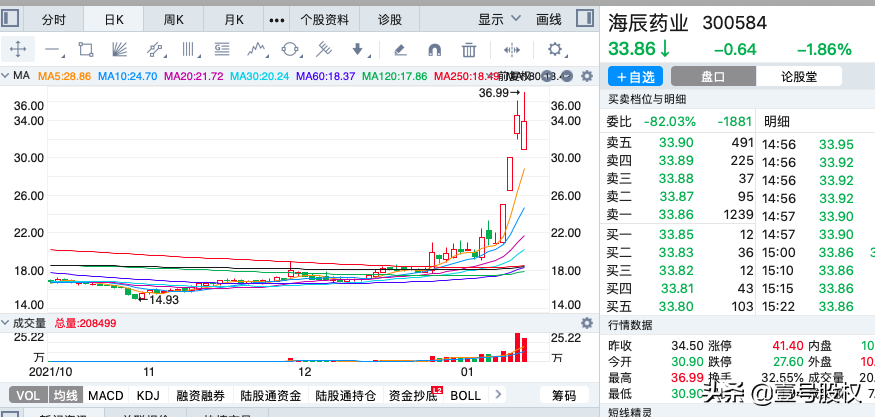Viewport: 875px width, 417px height.
Task: Select the vertical period lines tool
Action: tap(190, 50)
